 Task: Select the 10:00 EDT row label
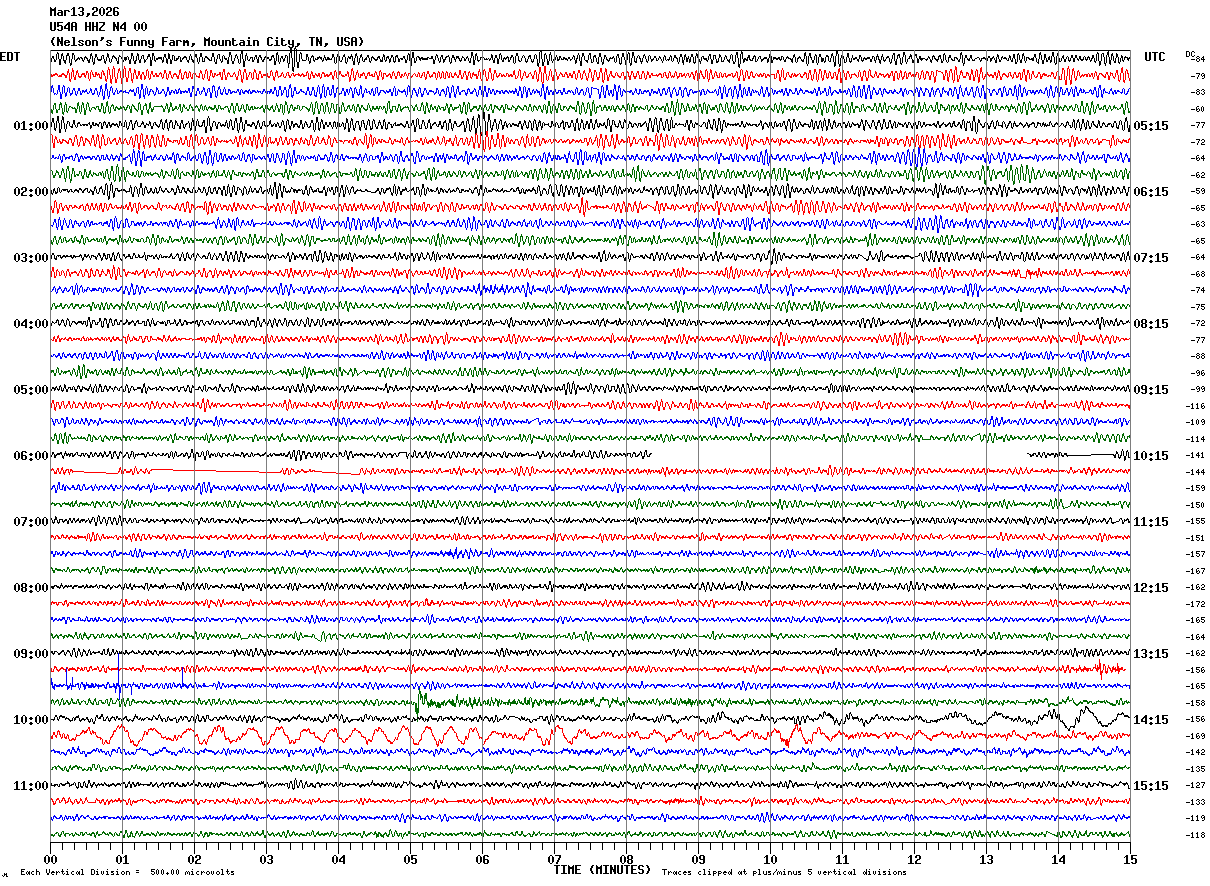(31, 720)
